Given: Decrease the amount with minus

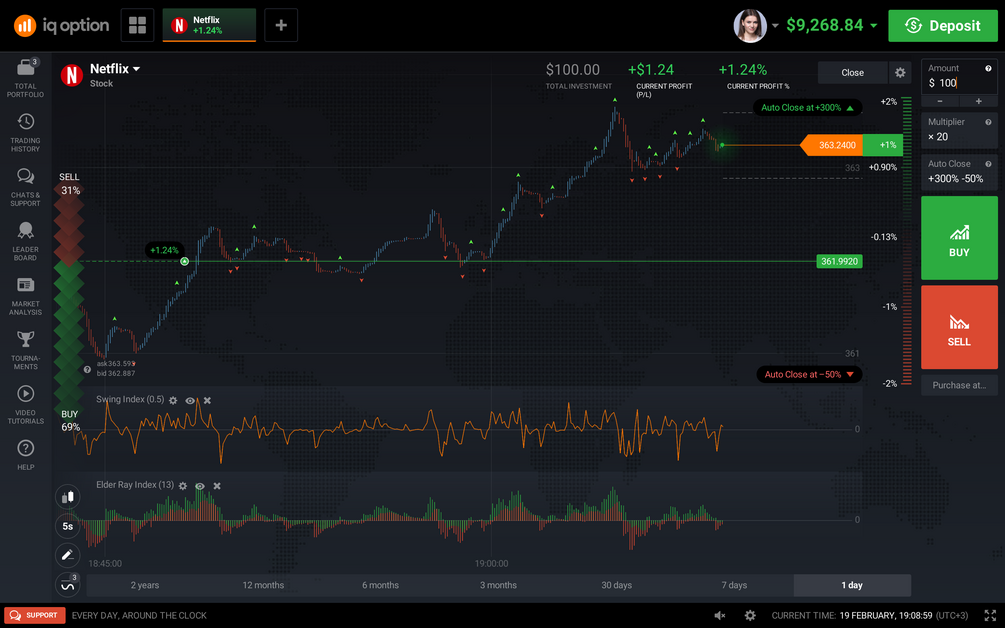Looking at the screenshot, I should click(x=940, y=101).
